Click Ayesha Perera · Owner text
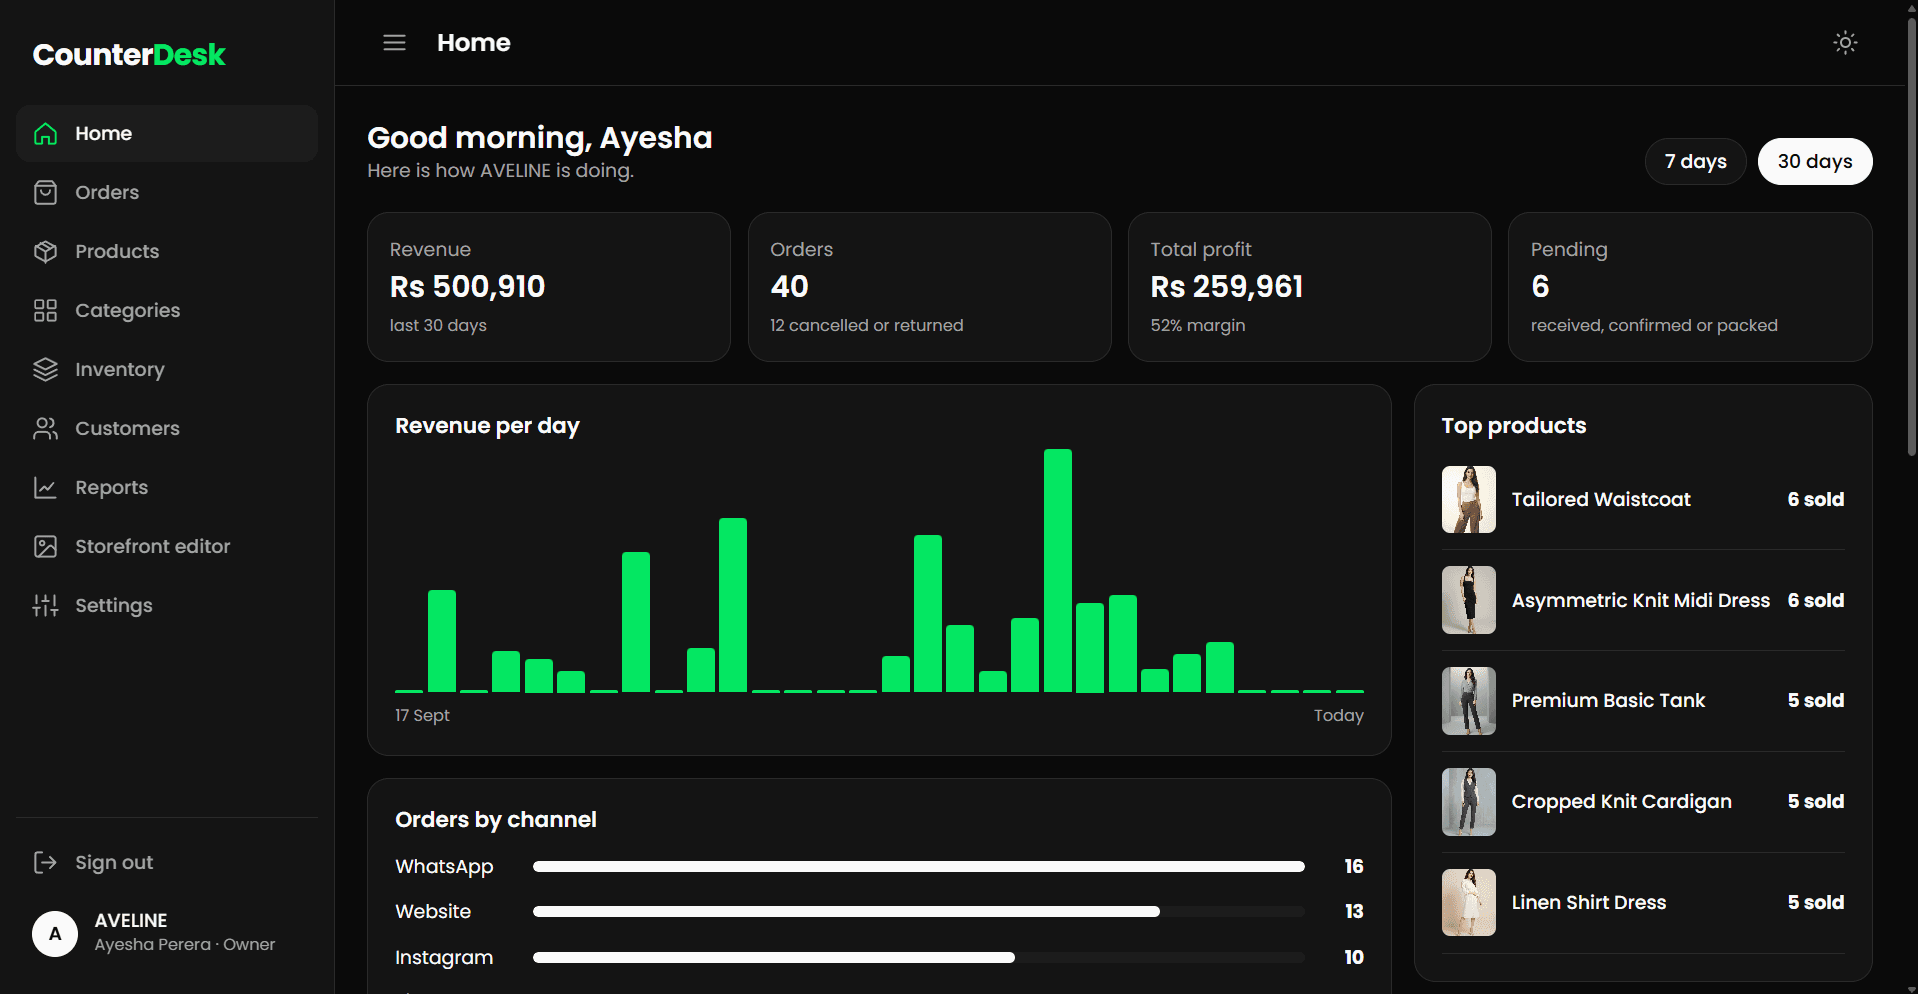The width and height of the screenshot is (1918, 994). pos(185,945)
